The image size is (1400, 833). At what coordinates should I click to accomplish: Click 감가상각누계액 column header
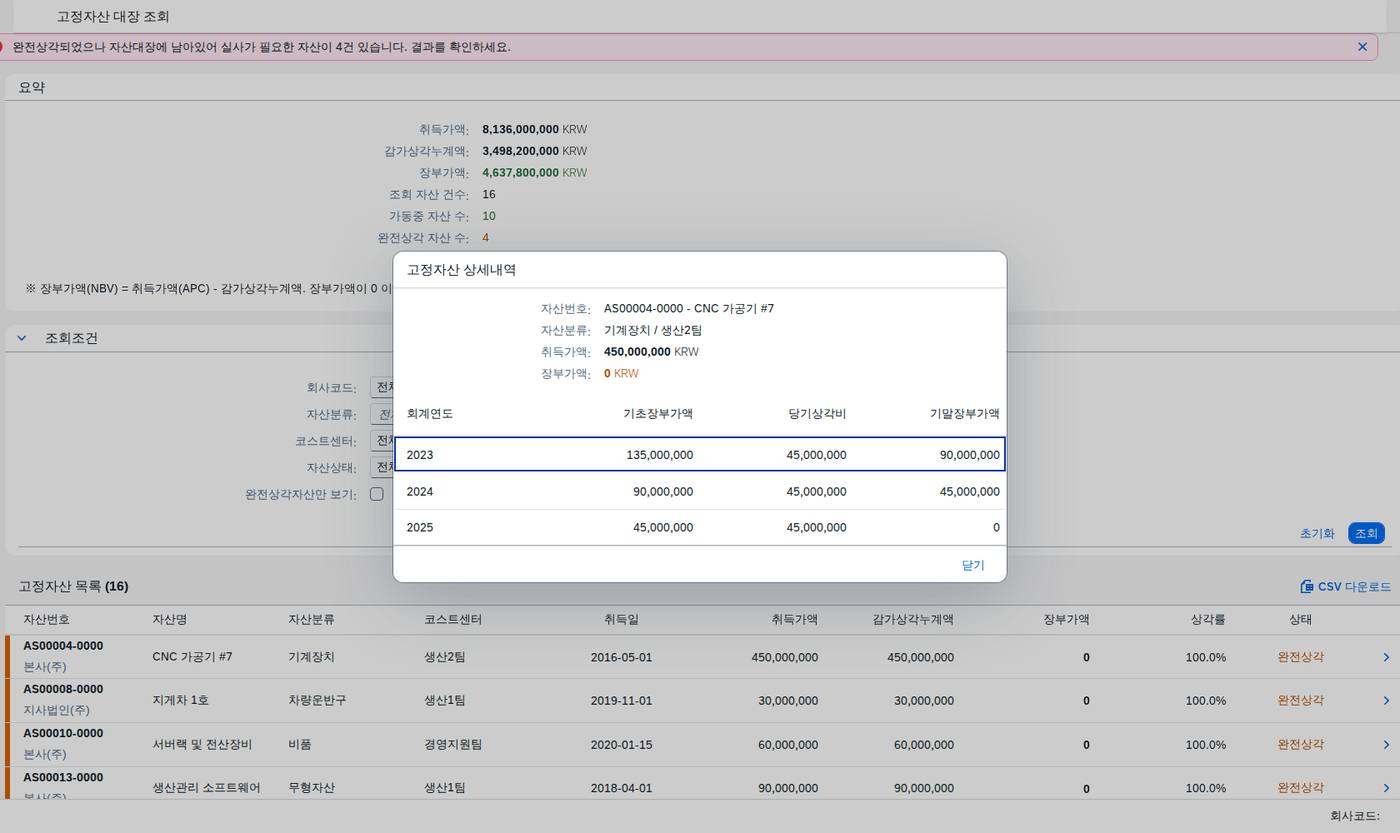(x=913, y=620)
